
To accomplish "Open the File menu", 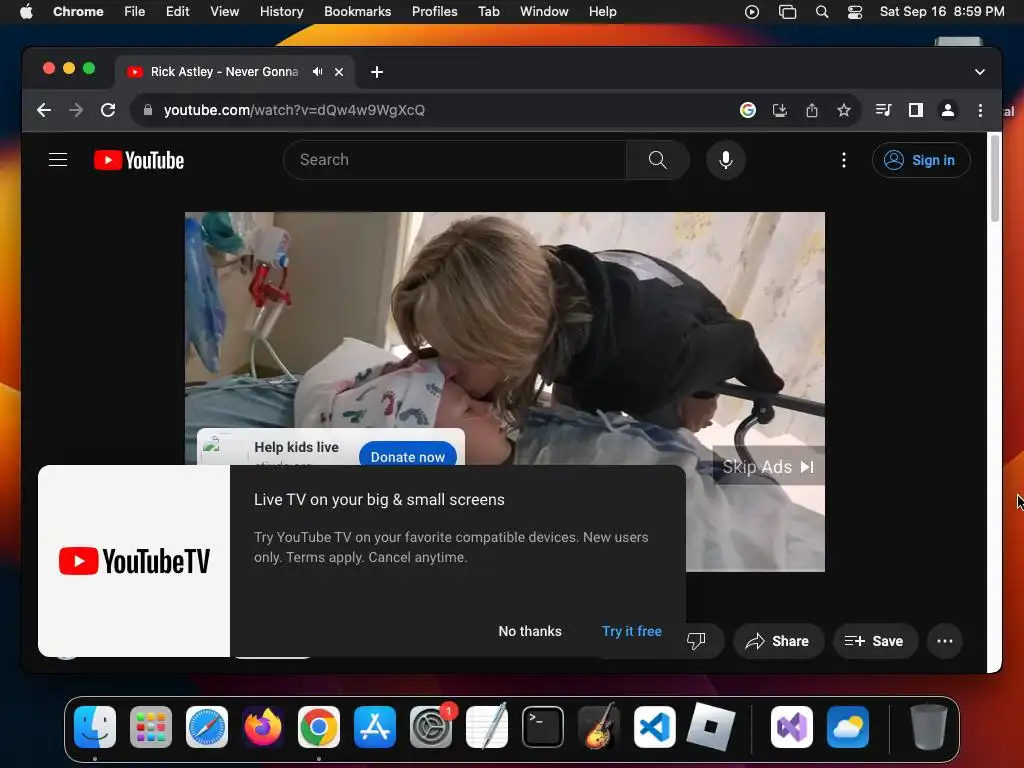I will click(135, 12).
